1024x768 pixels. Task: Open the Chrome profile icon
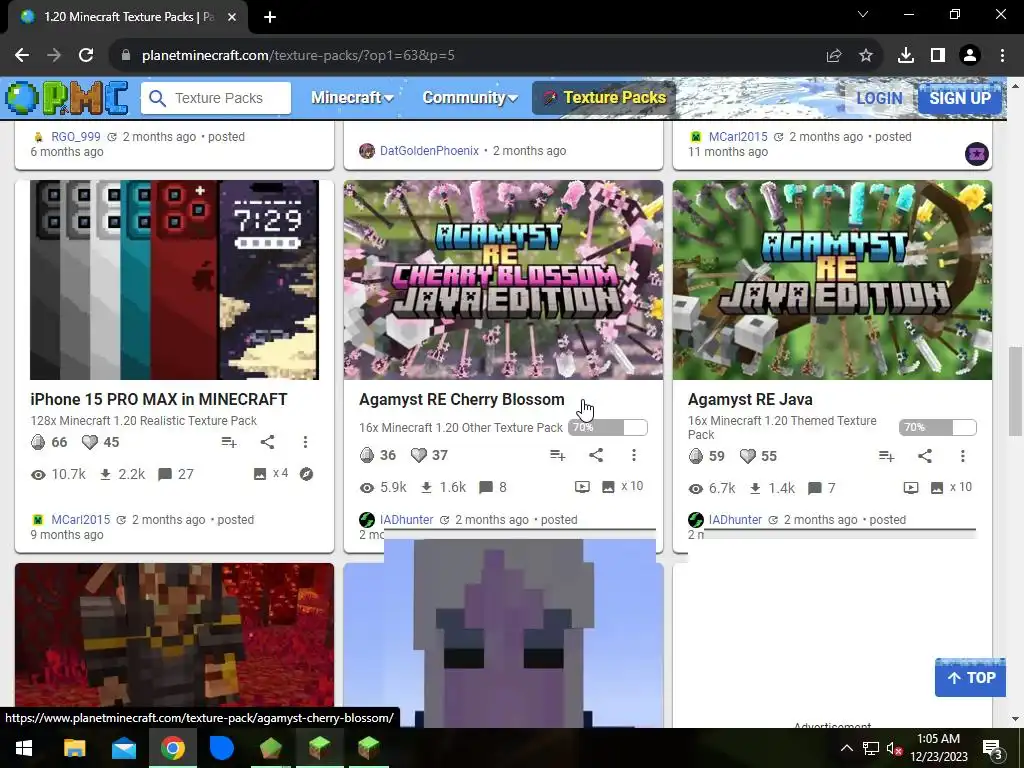pyautogui.click(x=970, y=56)
